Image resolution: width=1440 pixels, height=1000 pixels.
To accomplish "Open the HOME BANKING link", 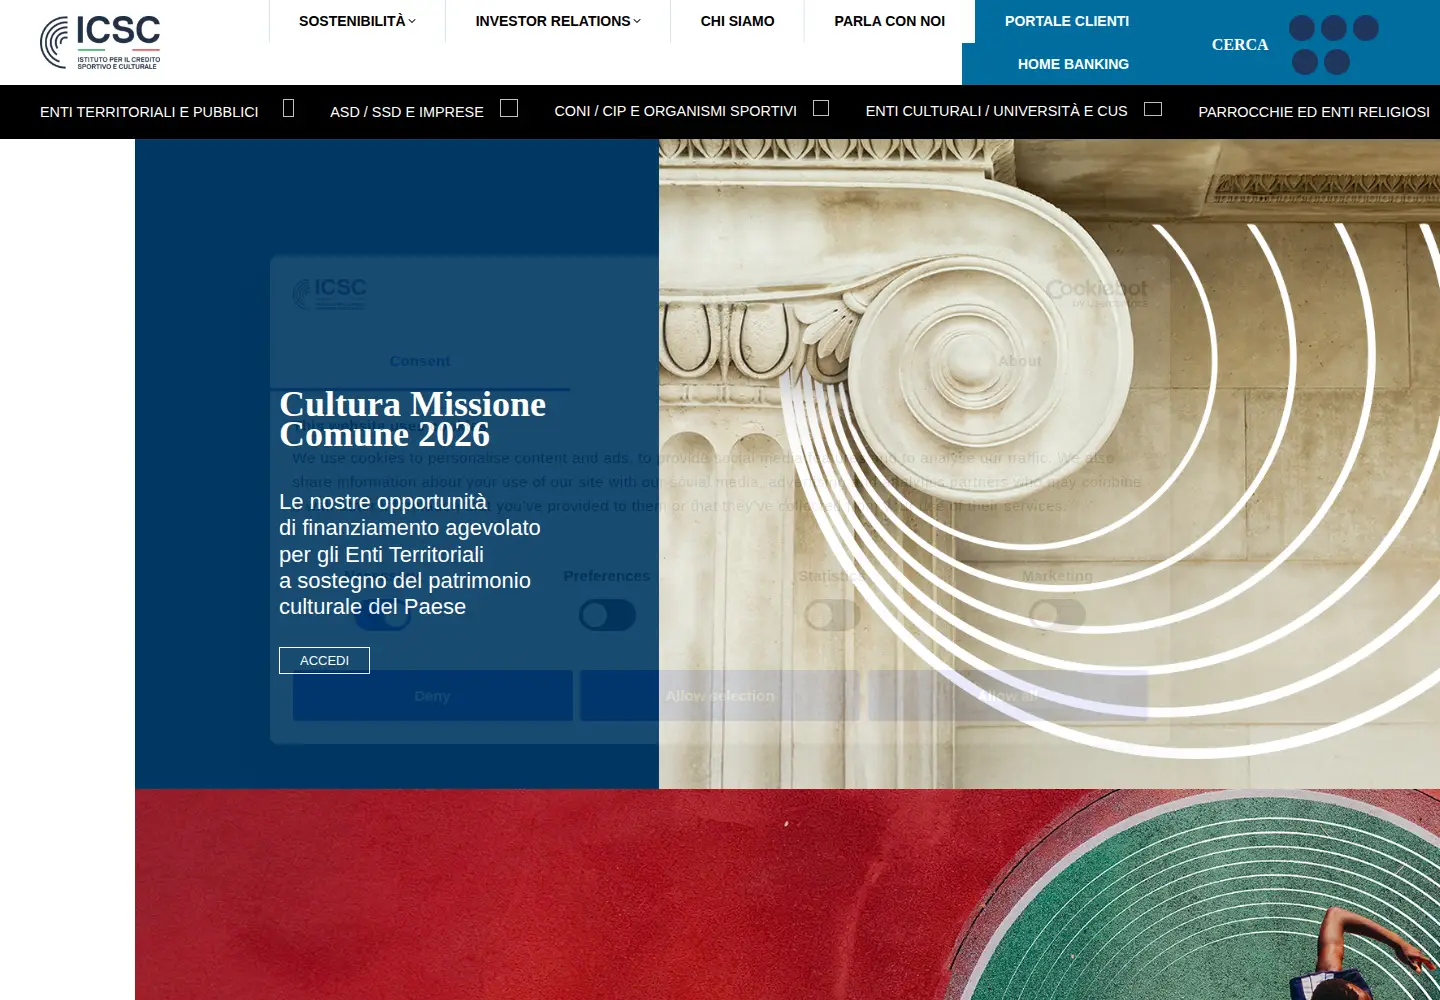I will 1073,64.
